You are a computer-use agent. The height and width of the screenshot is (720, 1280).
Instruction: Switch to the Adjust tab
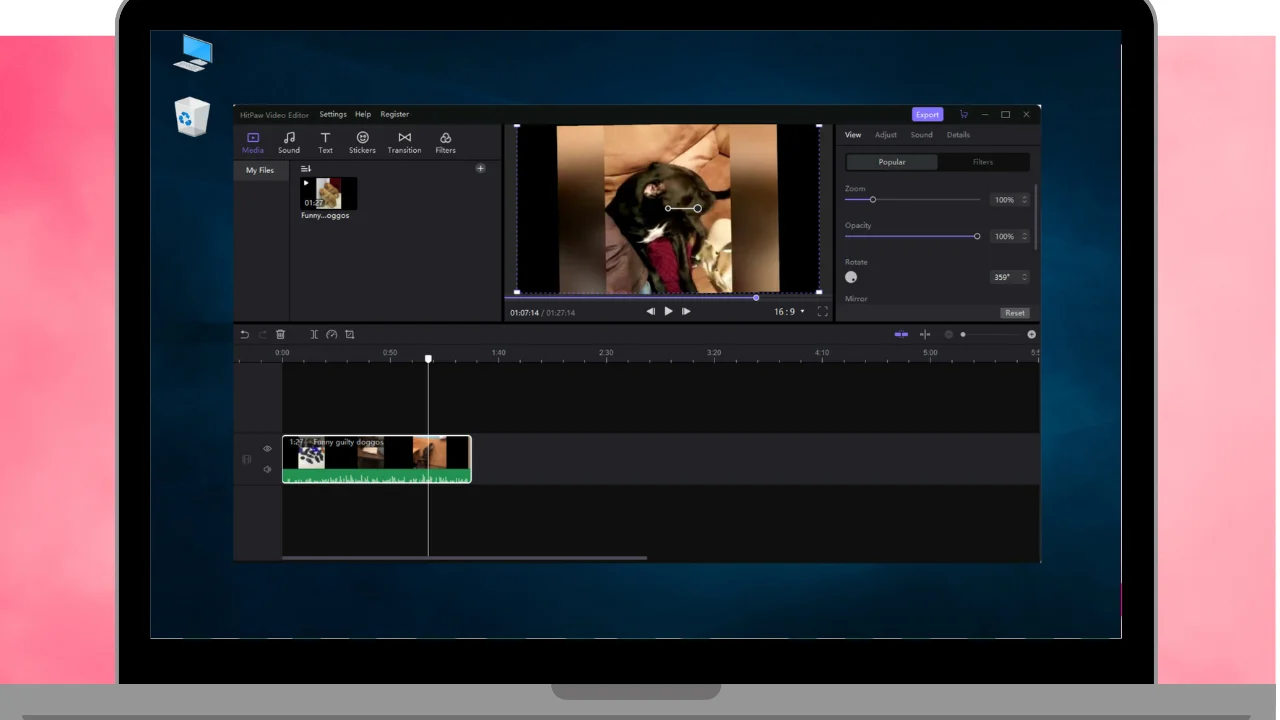pos(886,135)
